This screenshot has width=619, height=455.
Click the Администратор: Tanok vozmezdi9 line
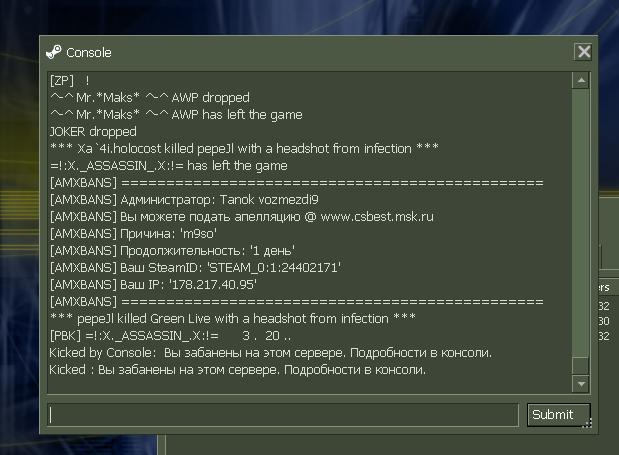point(184,200)
